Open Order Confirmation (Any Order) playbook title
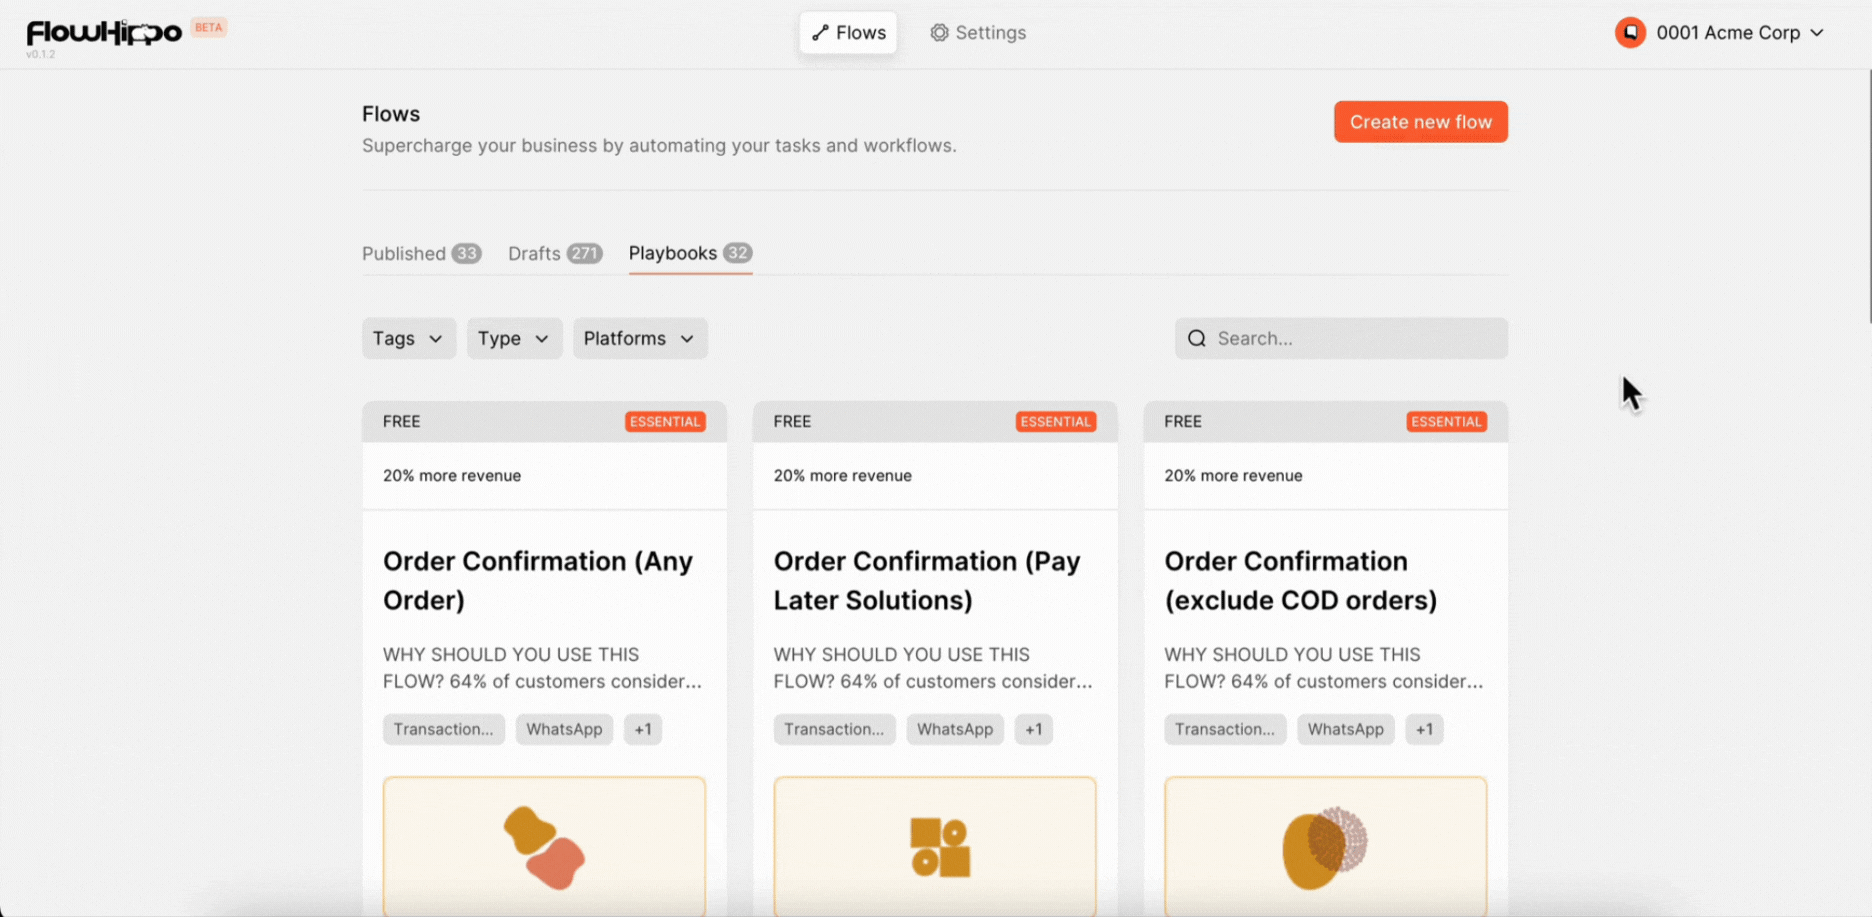1872x917 pixels. [x=538, y=581]
